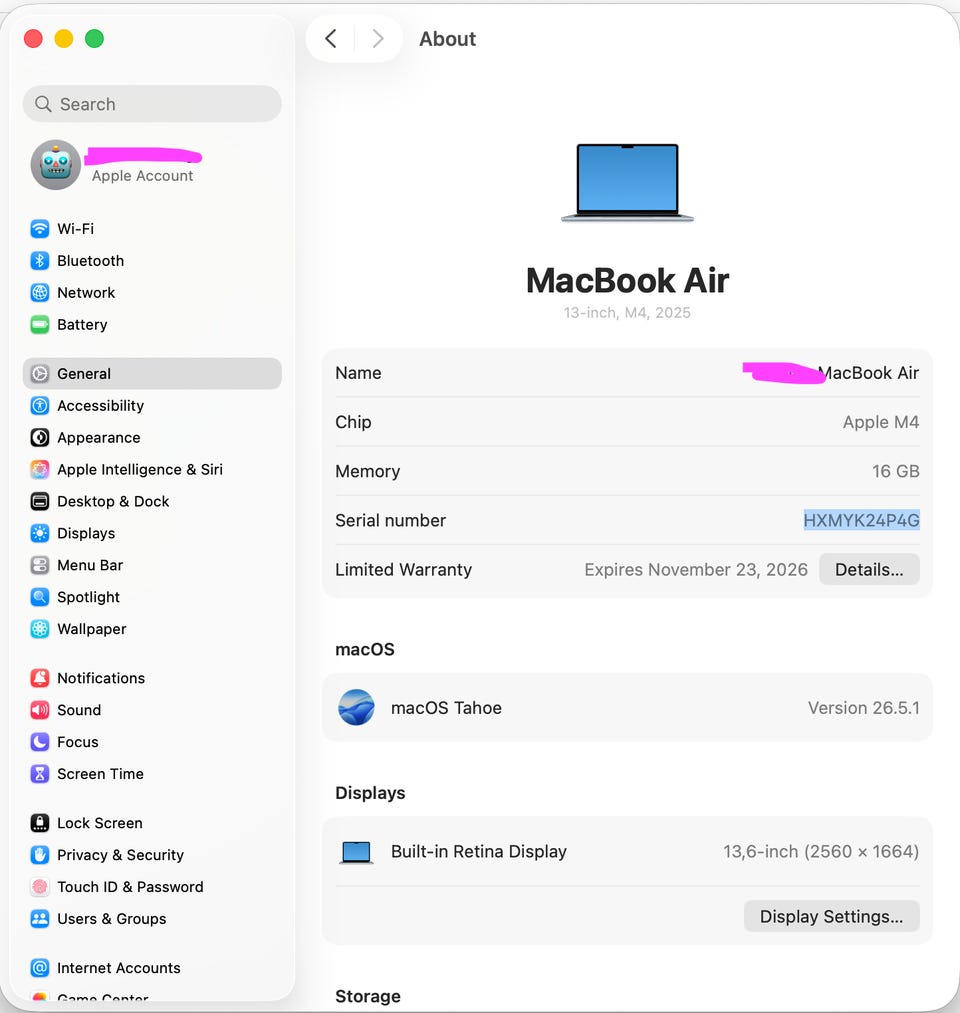Go back with the left chevron
Screen dimensions: 960x1013
coord(331,39)
